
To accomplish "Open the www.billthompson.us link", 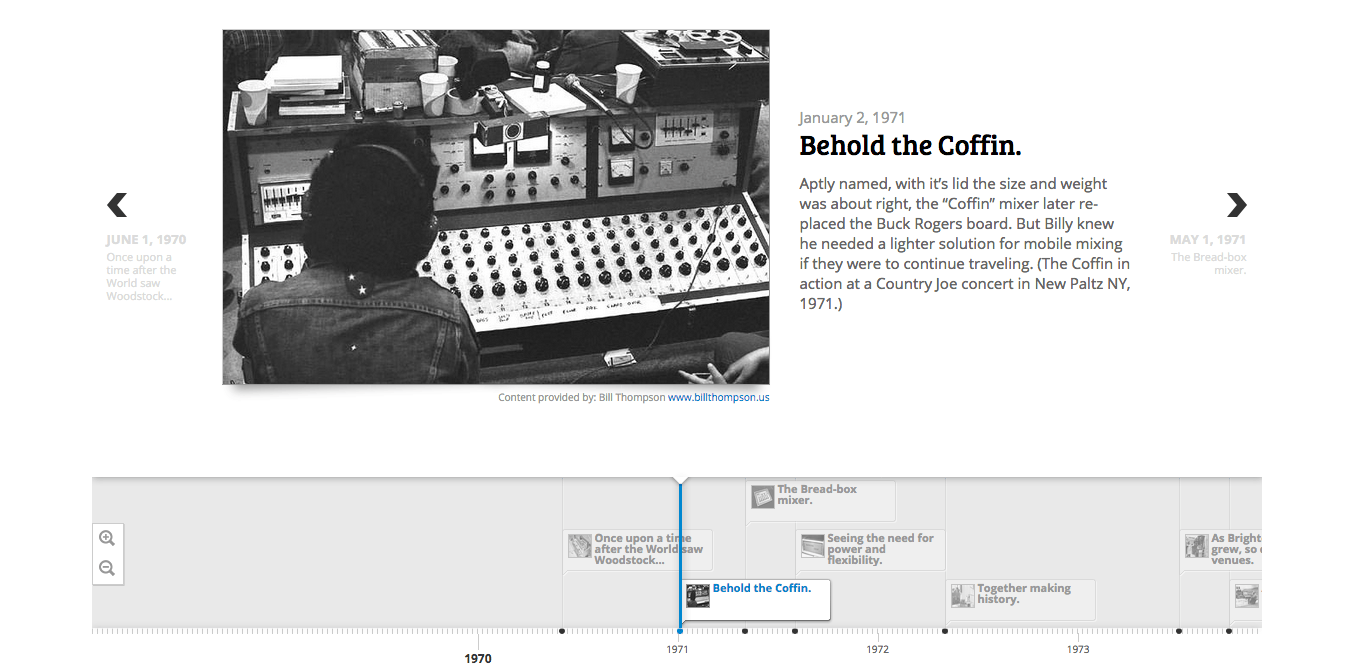I will click(718, 397).
